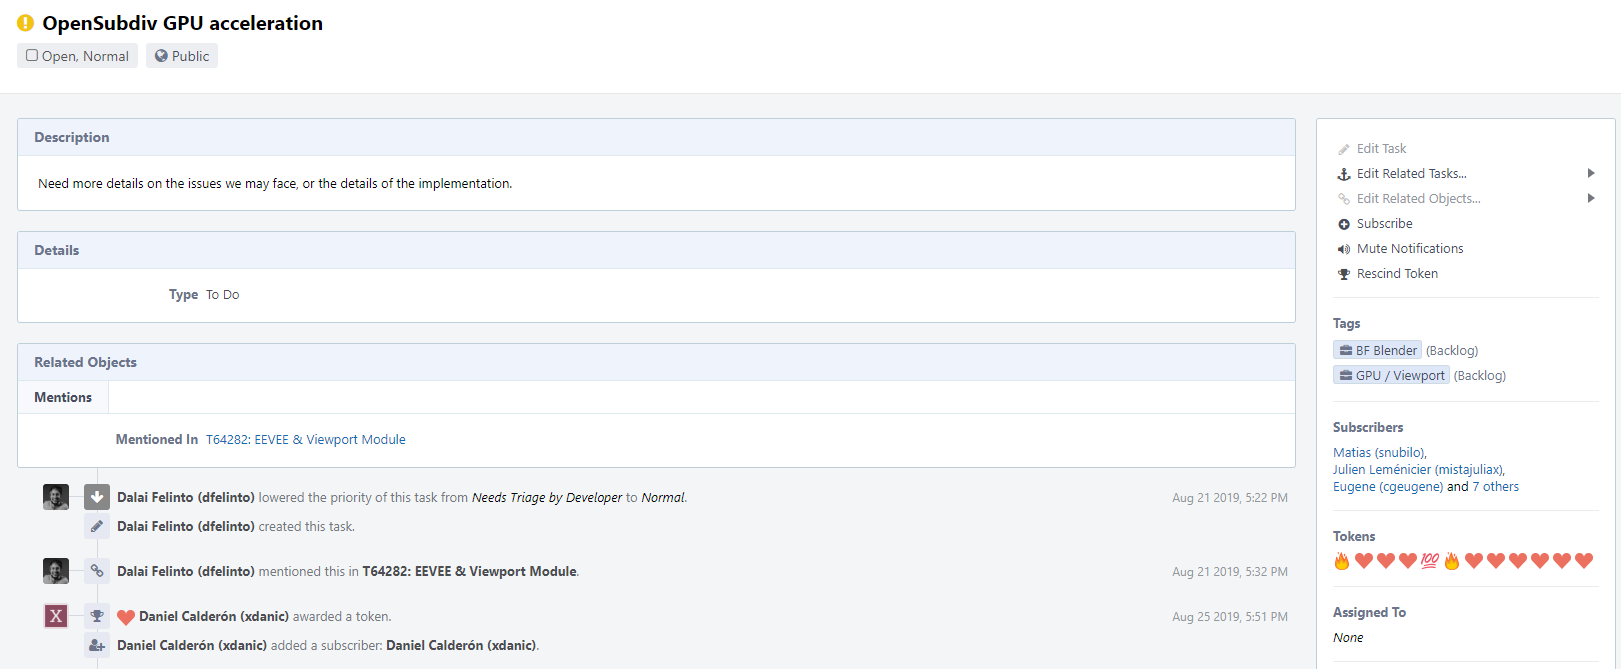Viewport: 1621px width, 669px height.
Task: Click the 100 emoji token in Tokens
Action: pyautogui.click(x=1430, y=561)
